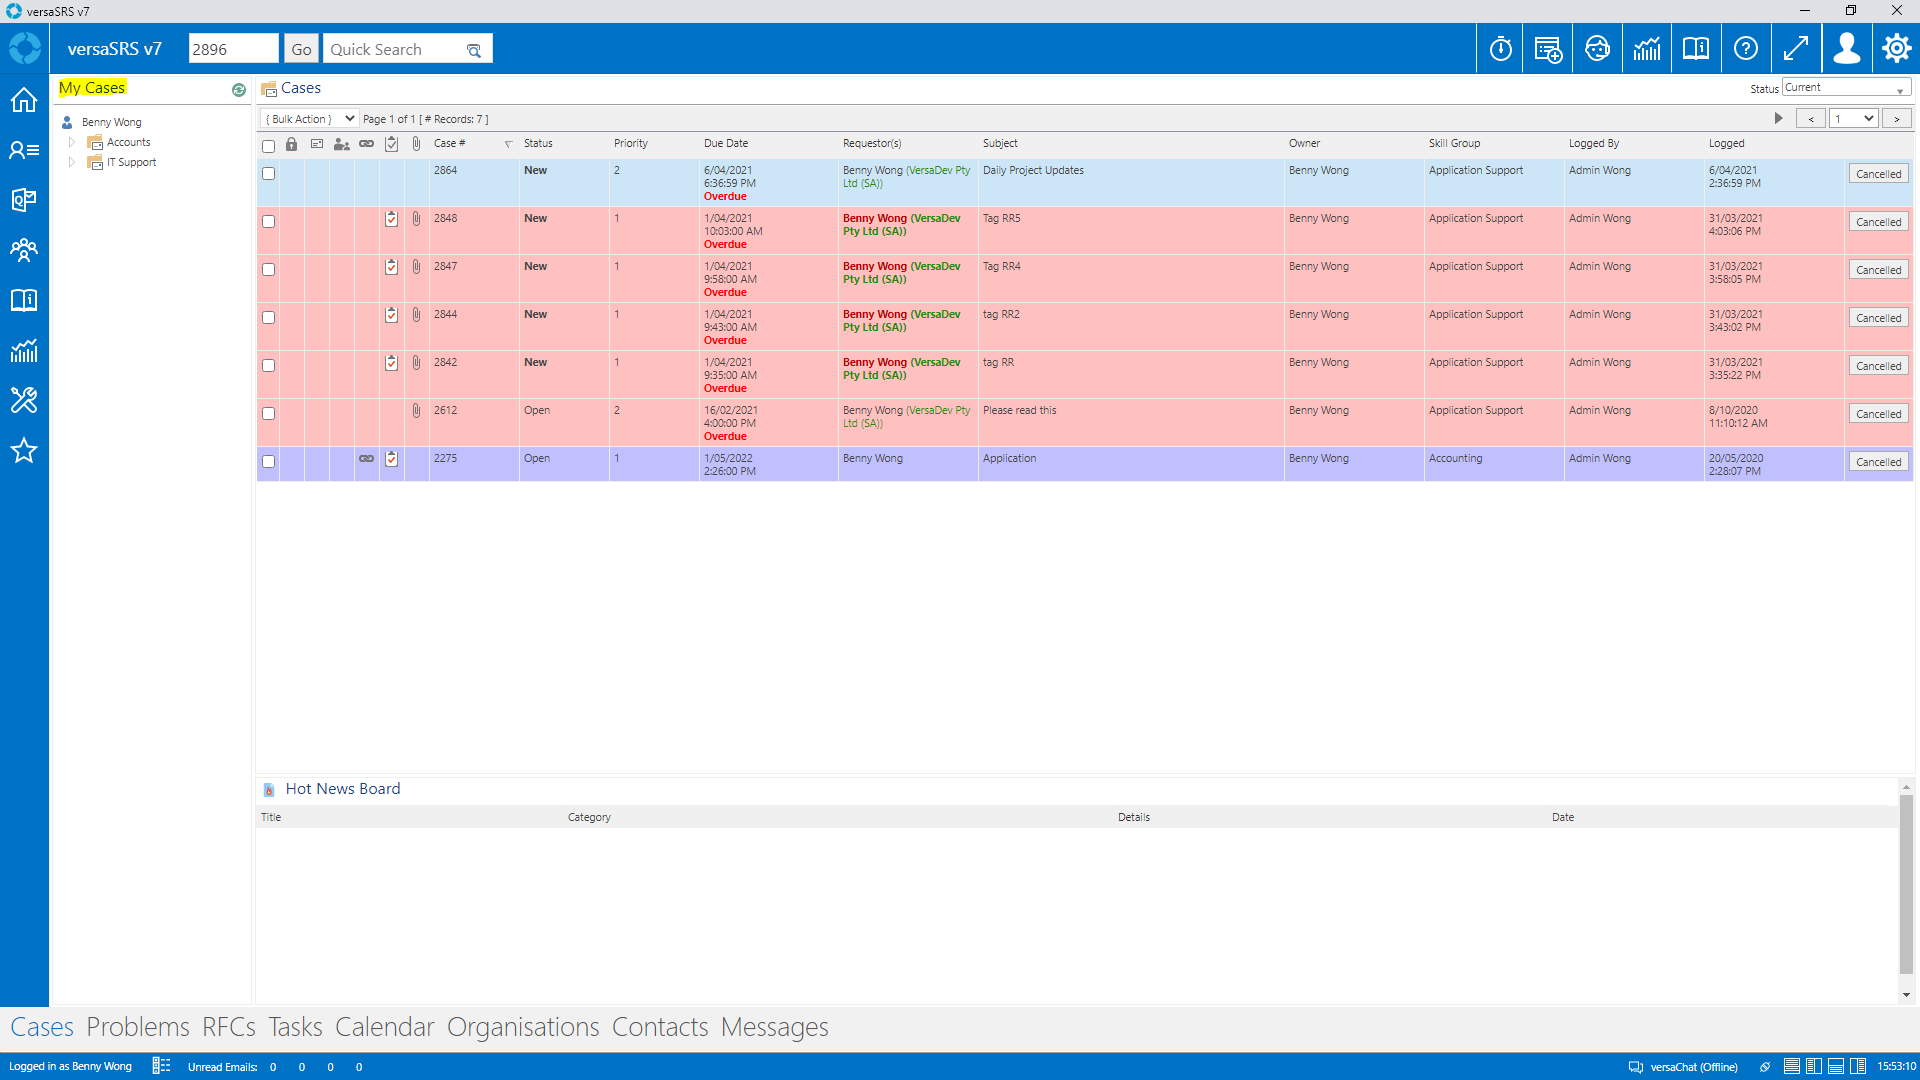Open the favorites star icon in the sidebar
This screenshot has width=1920, height=1080.
(x=23, y=450)
